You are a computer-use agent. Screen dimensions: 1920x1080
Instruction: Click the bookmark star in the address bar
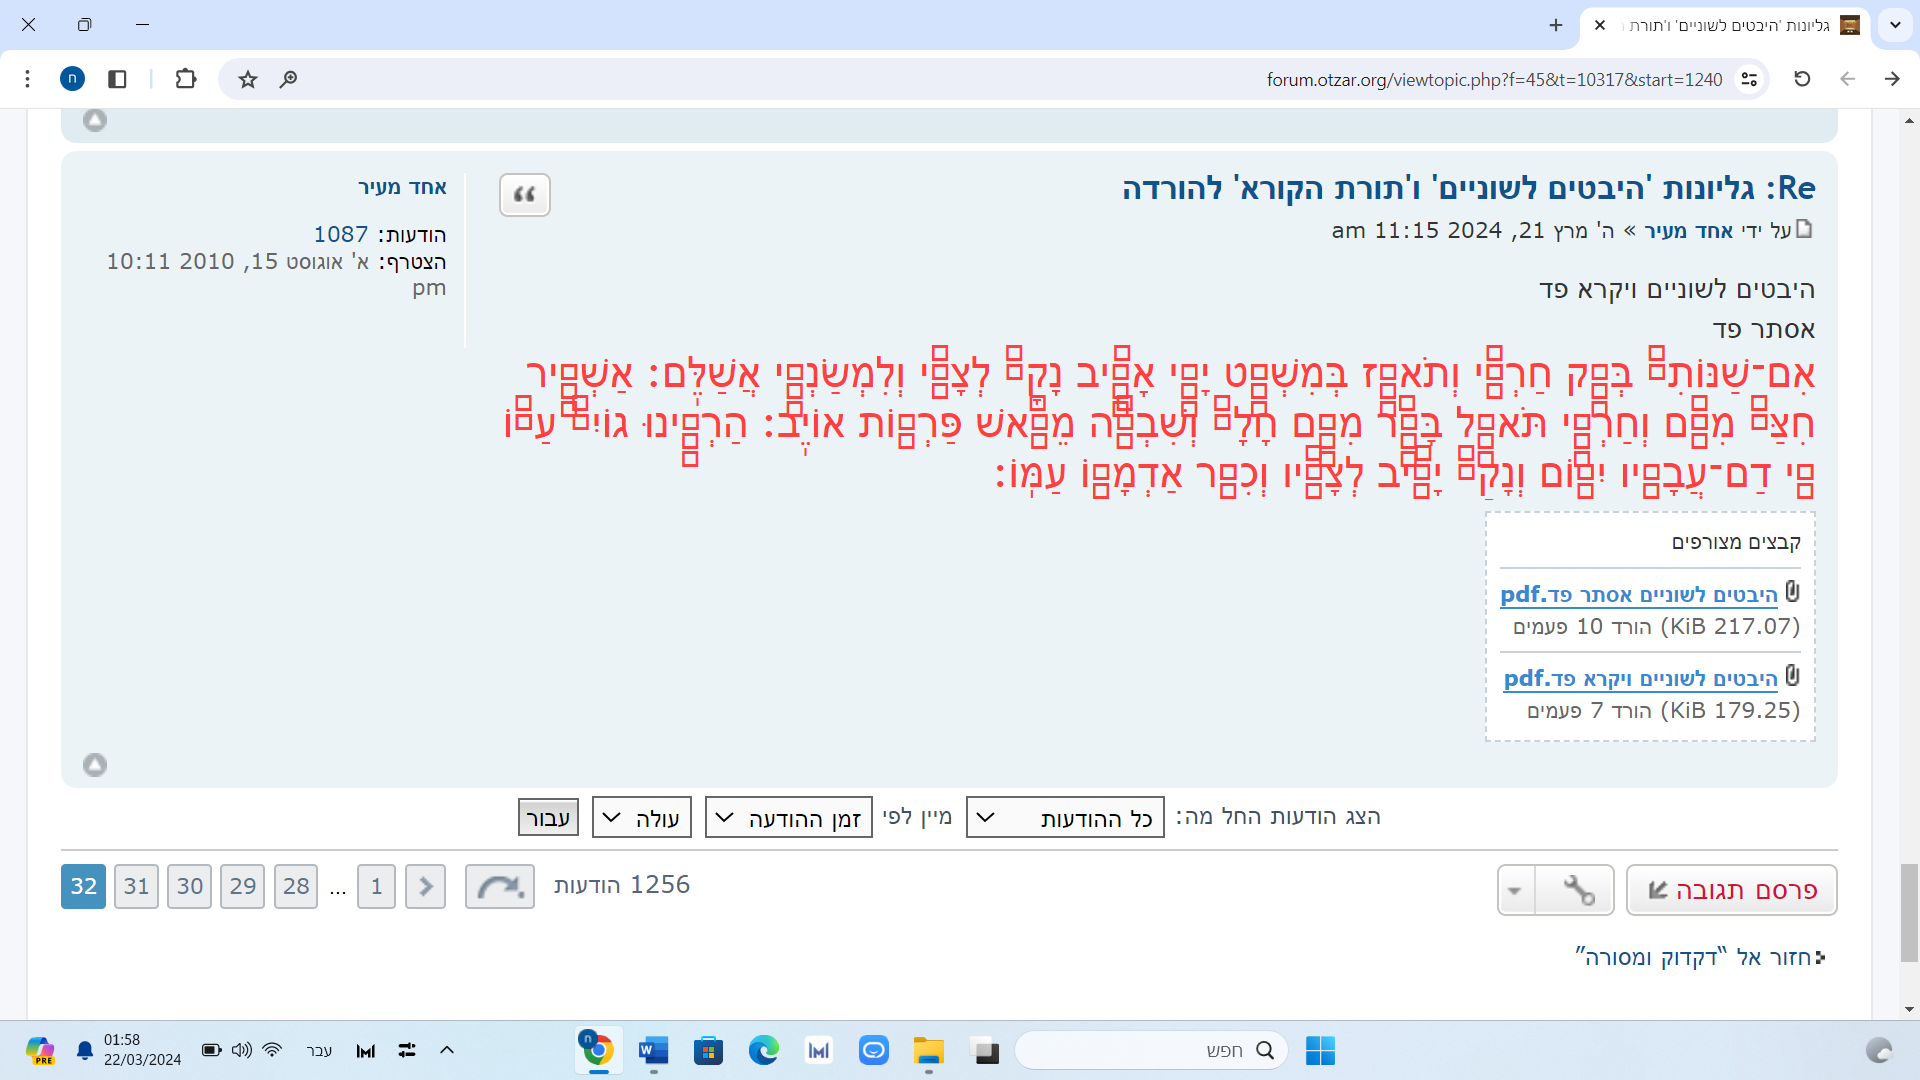pyautogui.click(x=247, y=79)
